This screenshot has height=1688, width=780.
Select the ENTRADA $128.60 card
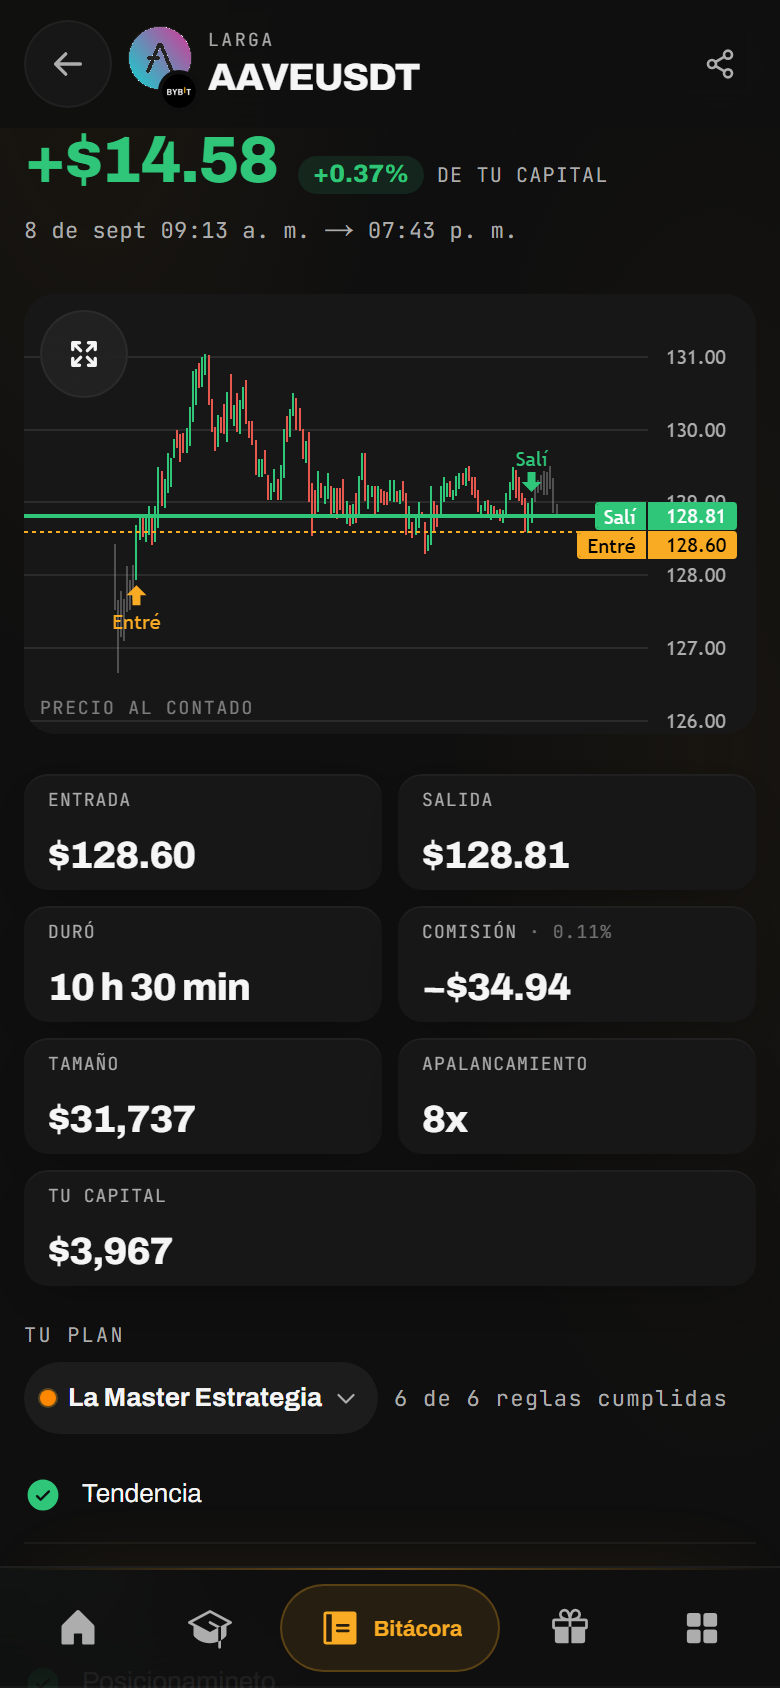[x=203, y=832]
